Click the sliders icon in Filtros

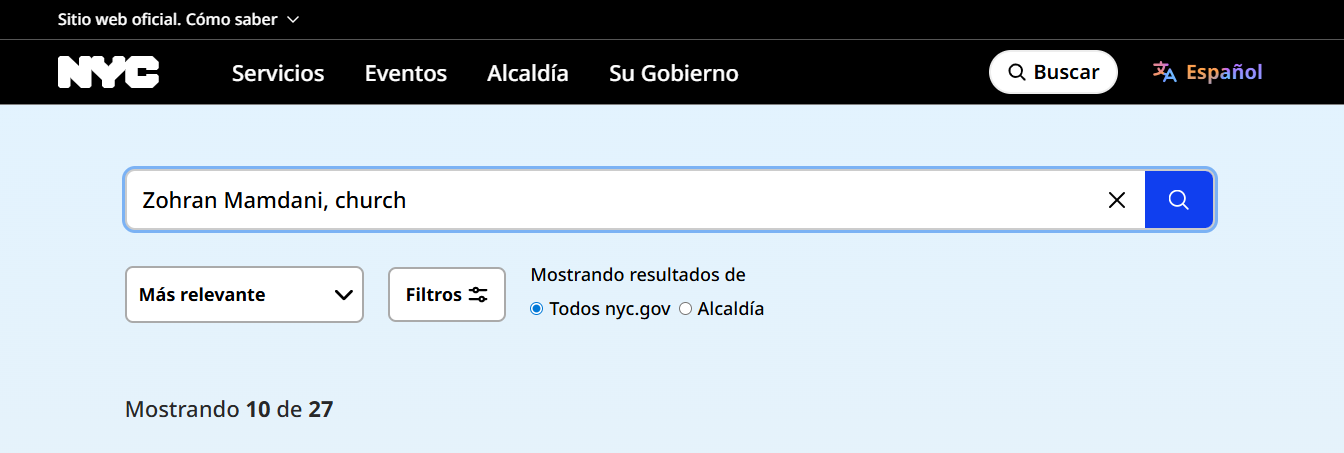(478, 295)
